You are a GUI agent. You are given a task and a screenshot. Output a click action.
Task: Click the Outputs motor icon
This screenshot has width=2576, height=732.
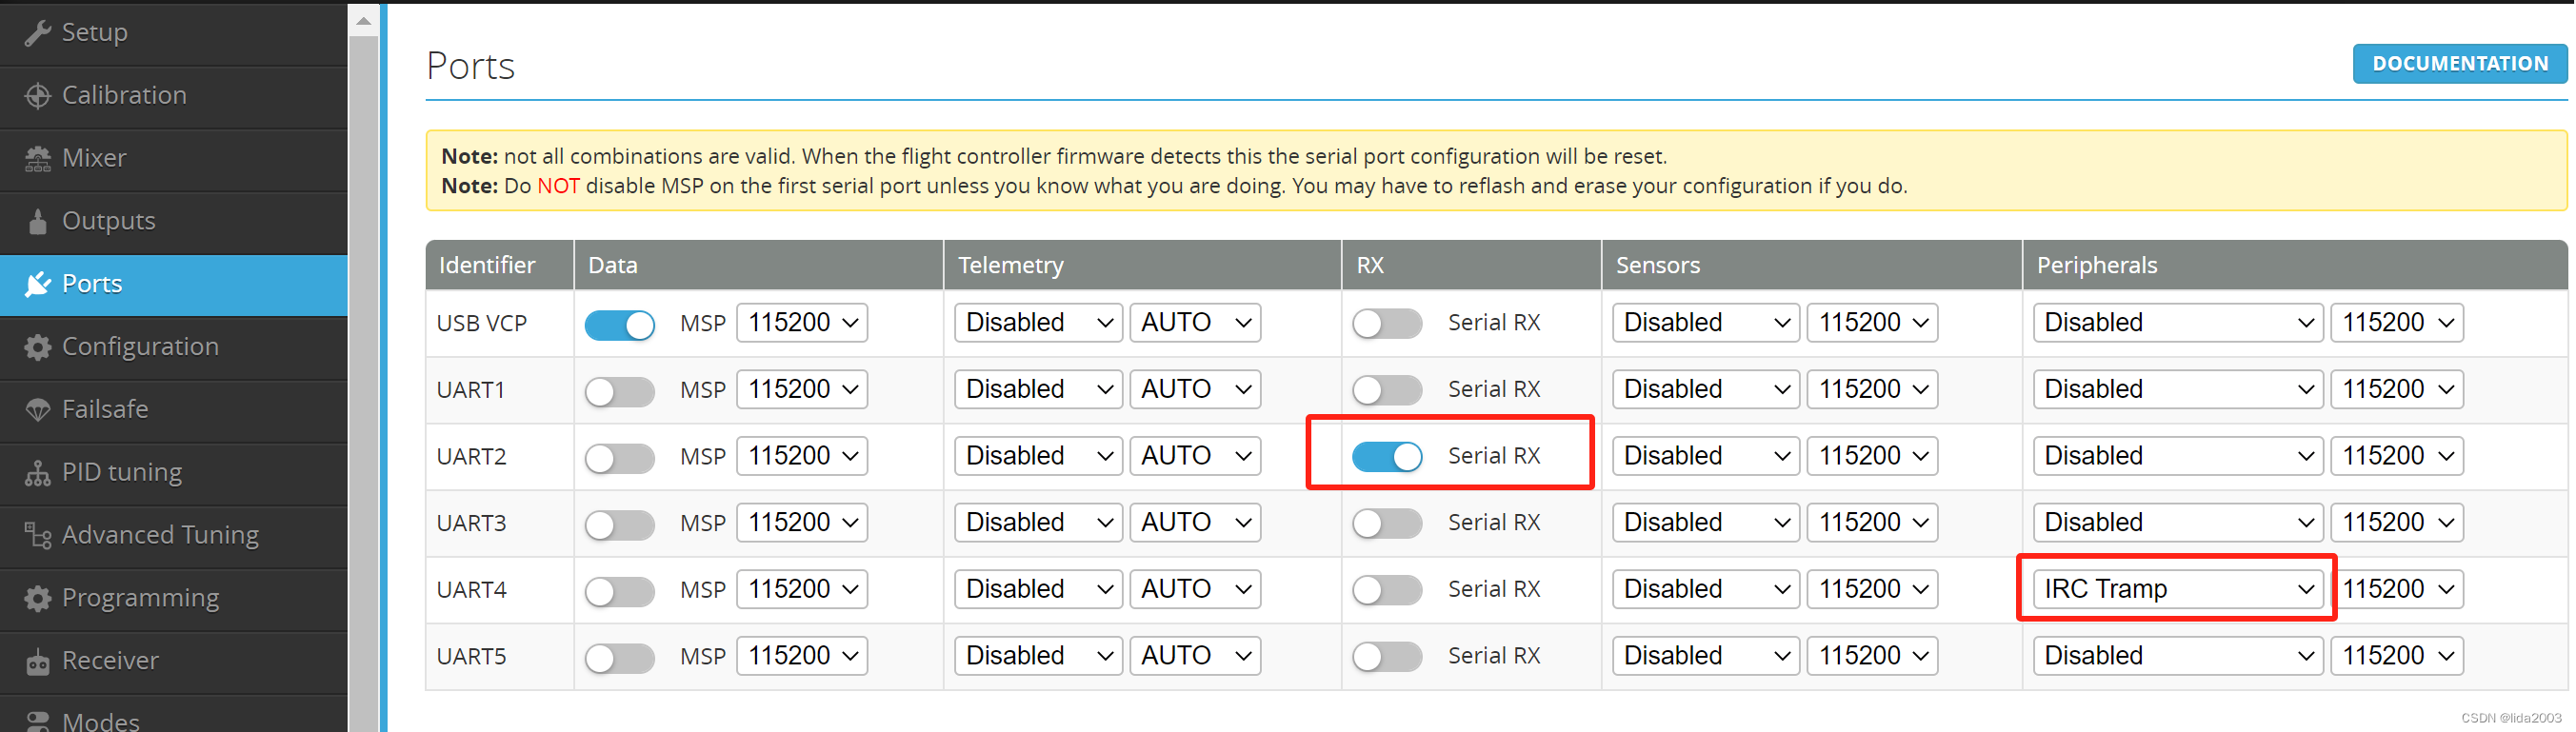[38, 221]
